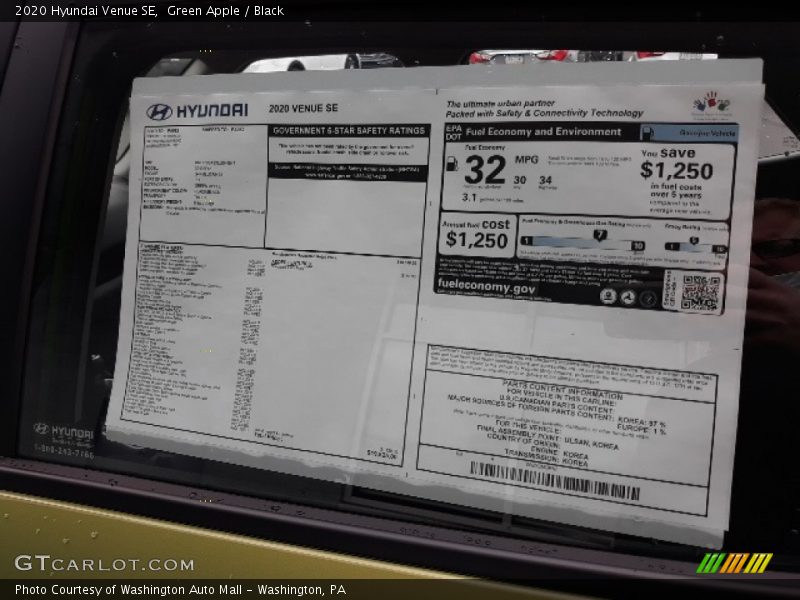Click the 'The ultimate urban partner' tagline
Viewport: 800px width, 600px height.
tap(500, 104)
